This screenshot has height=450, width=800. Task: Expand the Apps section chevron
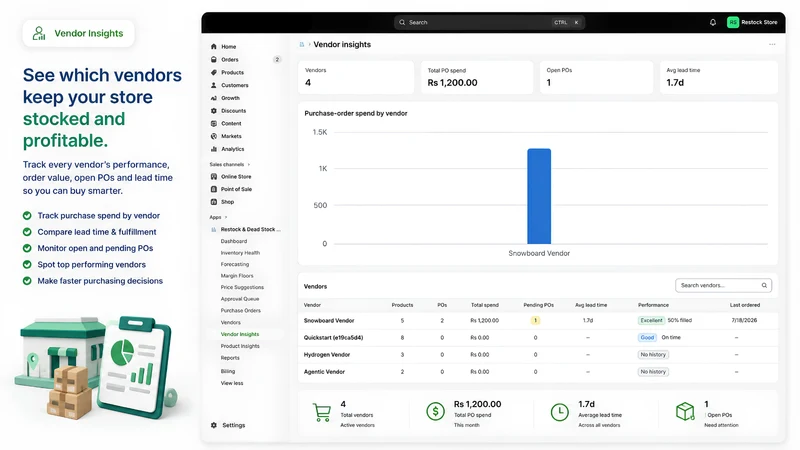click(x=226, y=217)
